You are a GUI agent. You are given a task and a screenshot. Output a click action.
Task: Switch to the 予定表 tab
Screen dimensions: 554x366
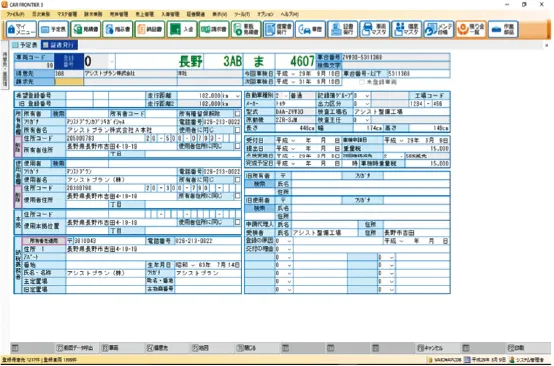pyautogui.click(x=25, y=45)
